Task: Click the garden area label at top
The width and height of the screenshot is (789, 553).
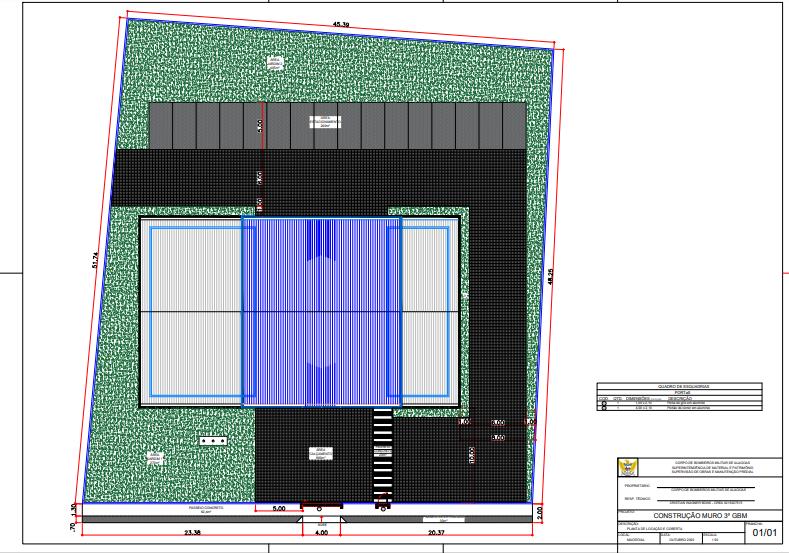Action: pyautogui.click(x=273, y=63)
